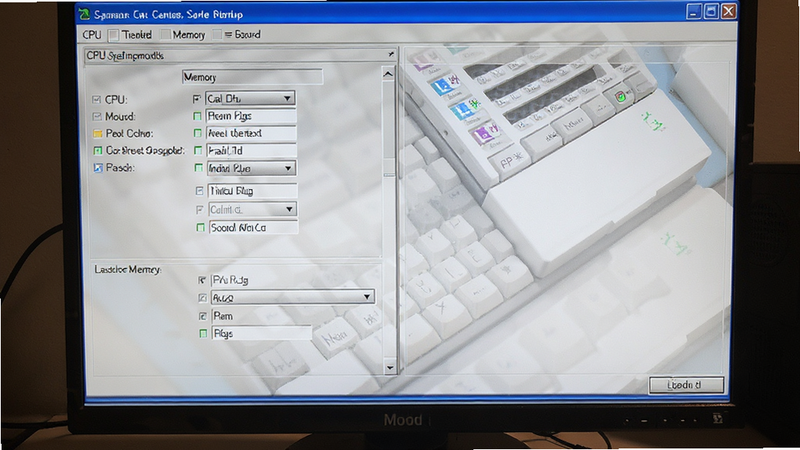Click the keyboard preview image

[x=567, y=212]
